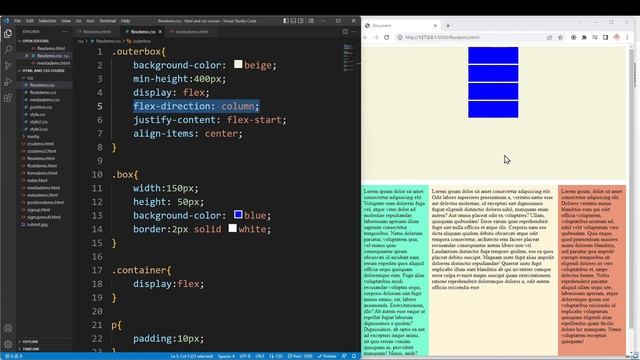The height and width of the screenshot is (360, 640).
Task: Click the line and column status item
Action: point(191,356)
